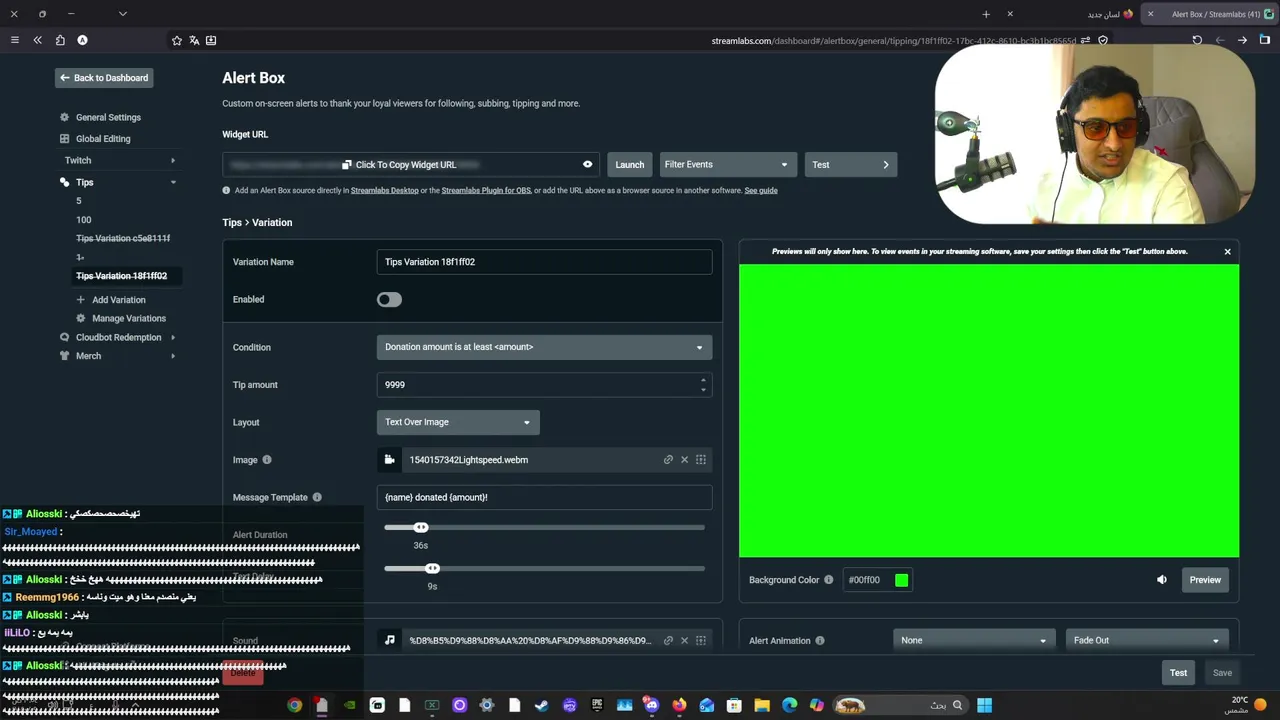Open Epic Games Launcher from the taskbar

point(597,705)
